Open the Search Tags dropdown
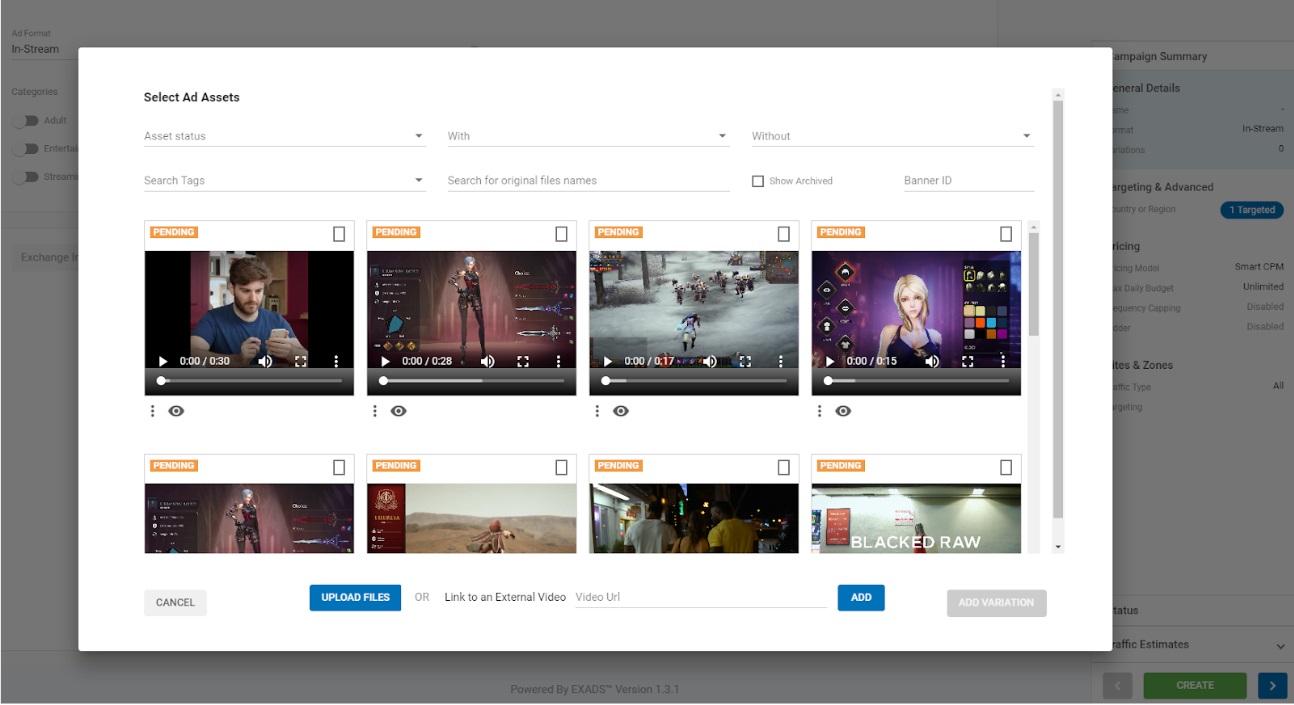 pyautogui.click(x=285, y=181)
